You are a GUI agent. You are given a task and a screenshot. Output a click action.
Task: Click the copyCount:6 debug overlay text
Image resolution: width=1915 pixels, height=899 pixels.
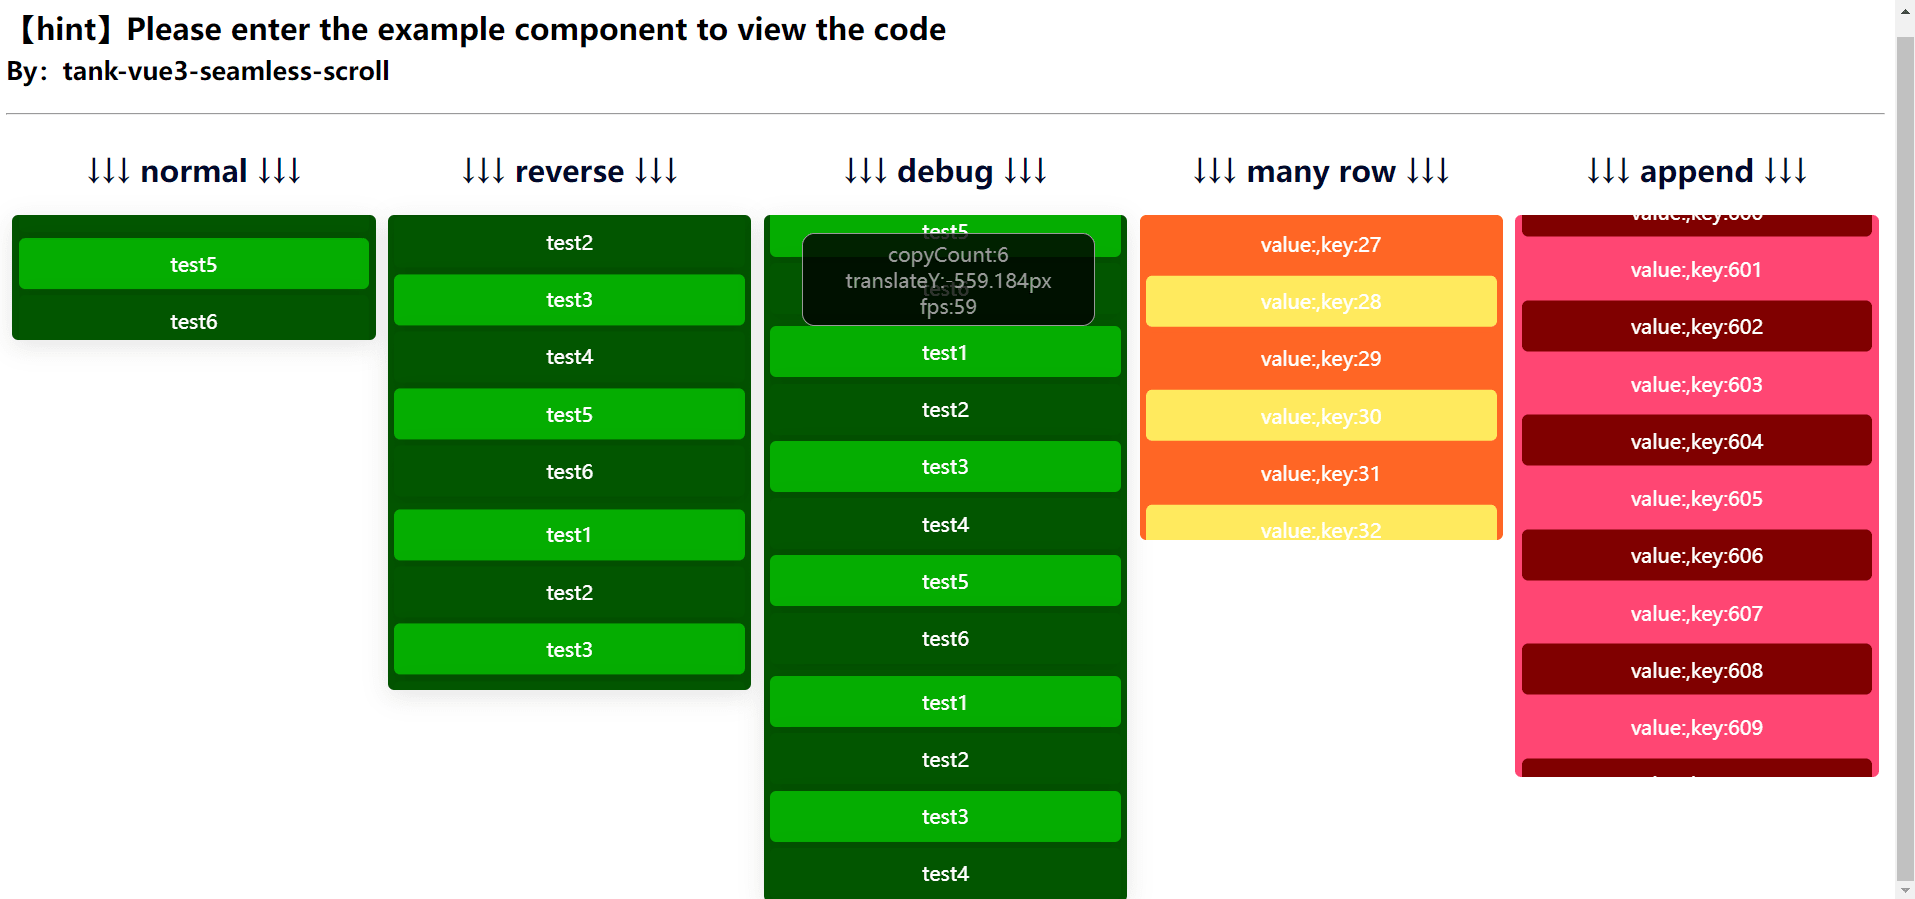948,255
